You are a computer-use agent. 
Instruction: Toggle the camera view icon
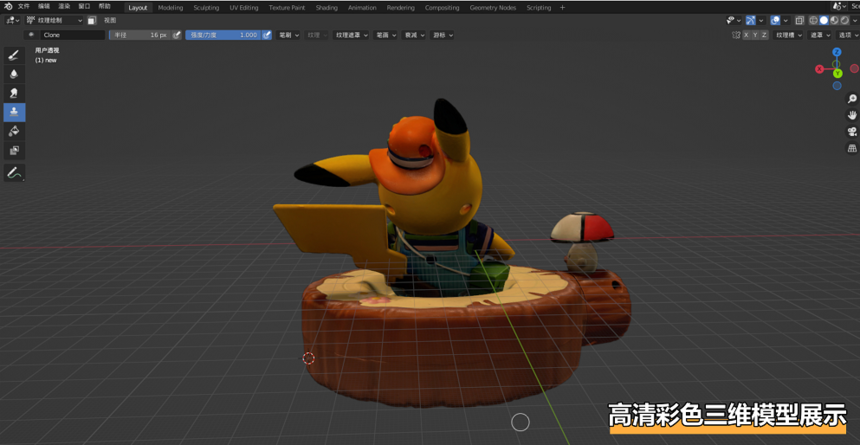click(852, 132)
